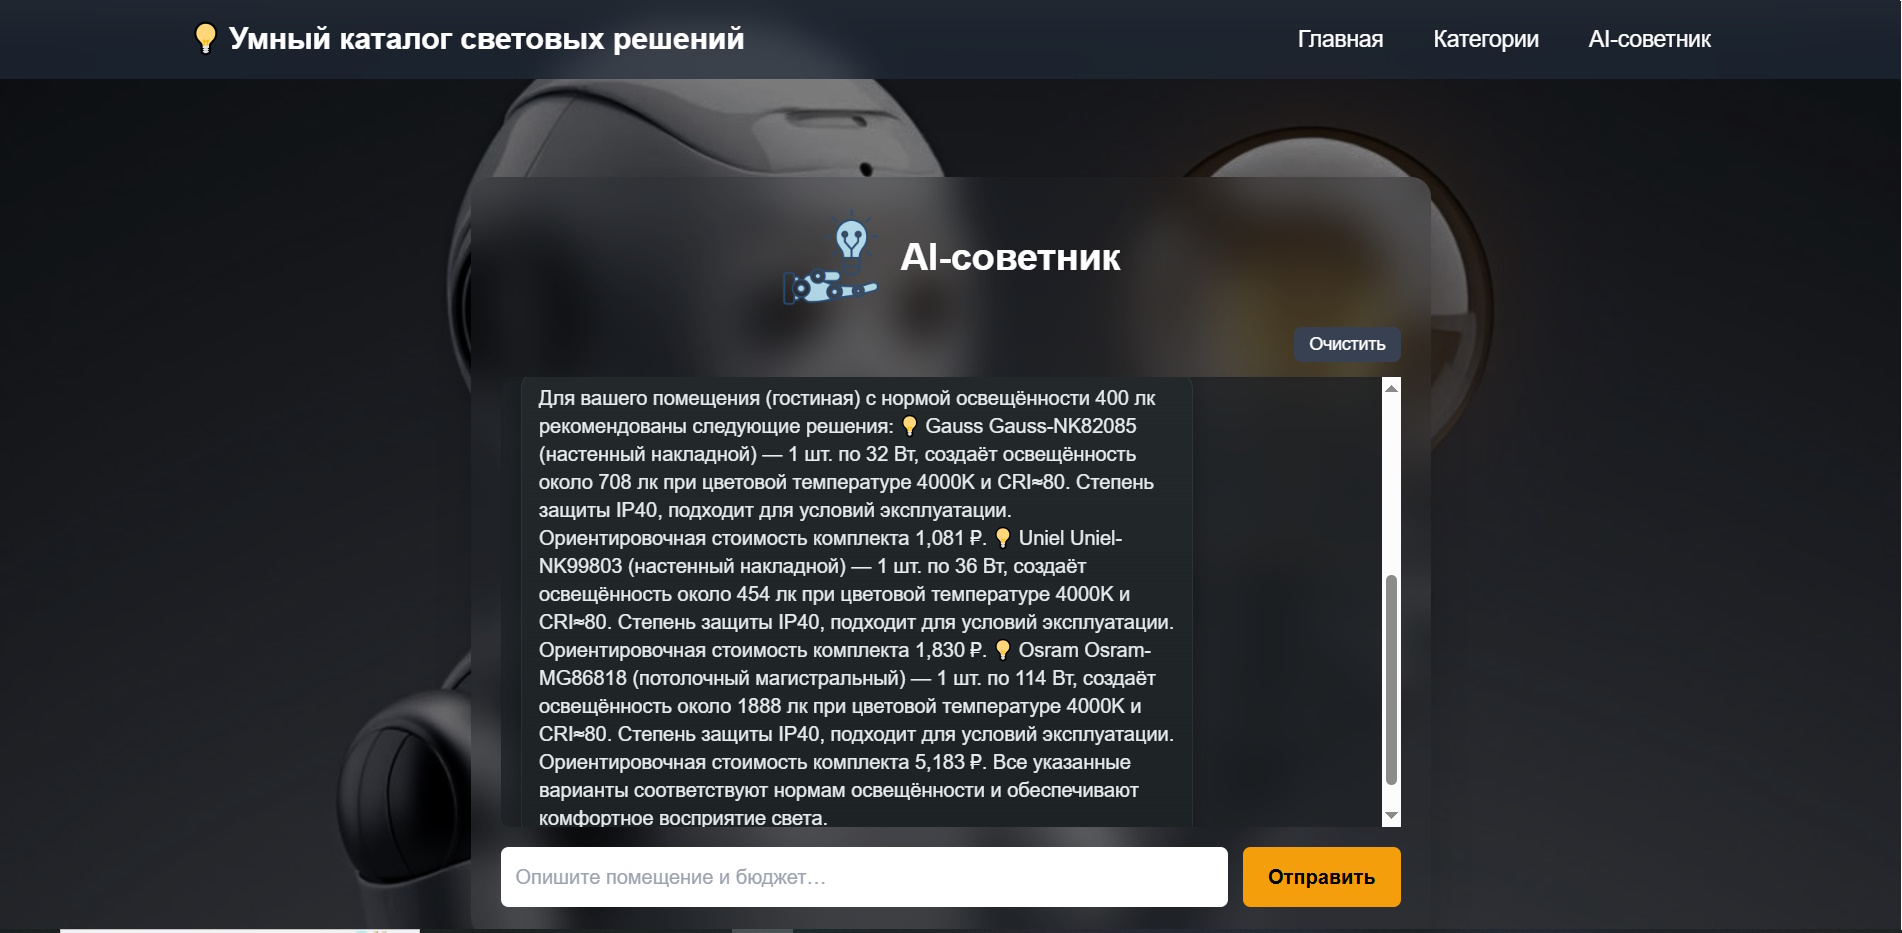Screen dimensions: 1902x933
Task: Click the chat scrollbar thumb
Action: pyautogui.click(x=1391, y=680)
